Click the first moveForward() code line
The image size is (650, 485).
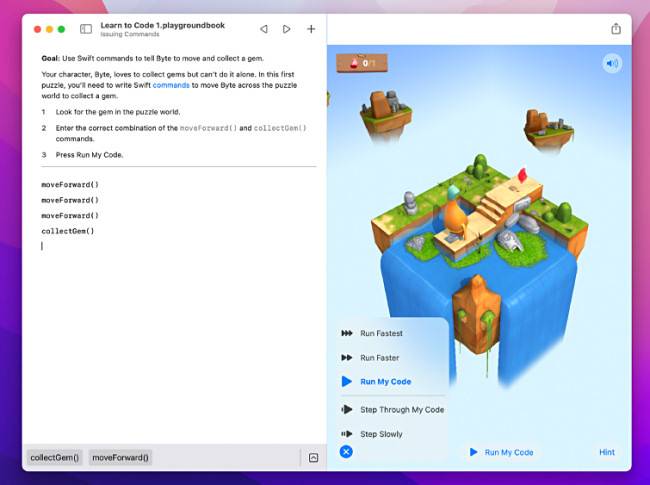[70, 185]
